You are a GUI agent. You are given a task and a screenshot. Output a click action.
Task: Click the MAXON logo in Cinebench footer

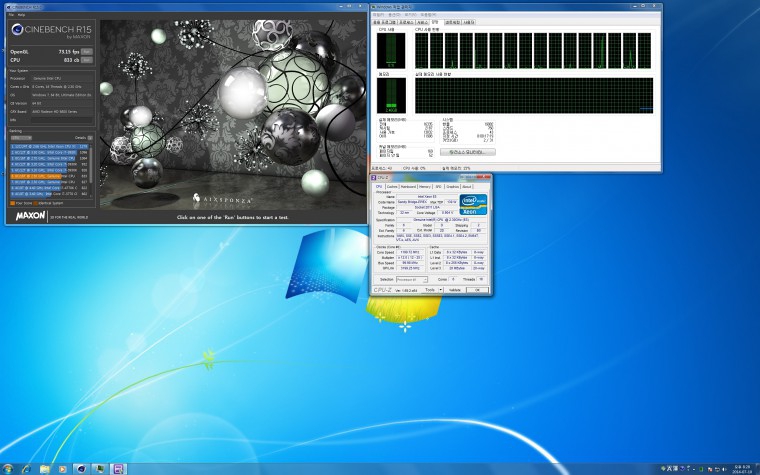30,216
